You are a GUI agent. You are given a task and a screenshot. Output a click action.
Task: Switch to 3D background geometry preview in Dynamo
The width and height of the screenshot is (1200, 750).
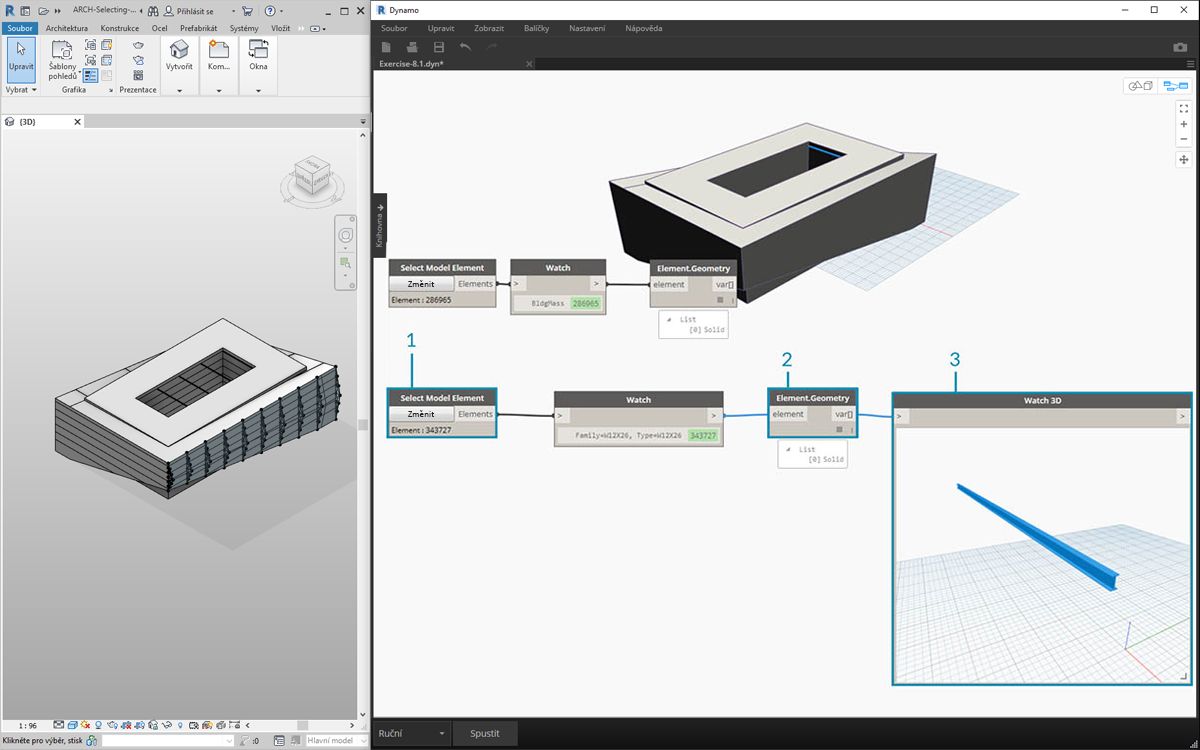pyautogui.click(x=1141, y=86)
